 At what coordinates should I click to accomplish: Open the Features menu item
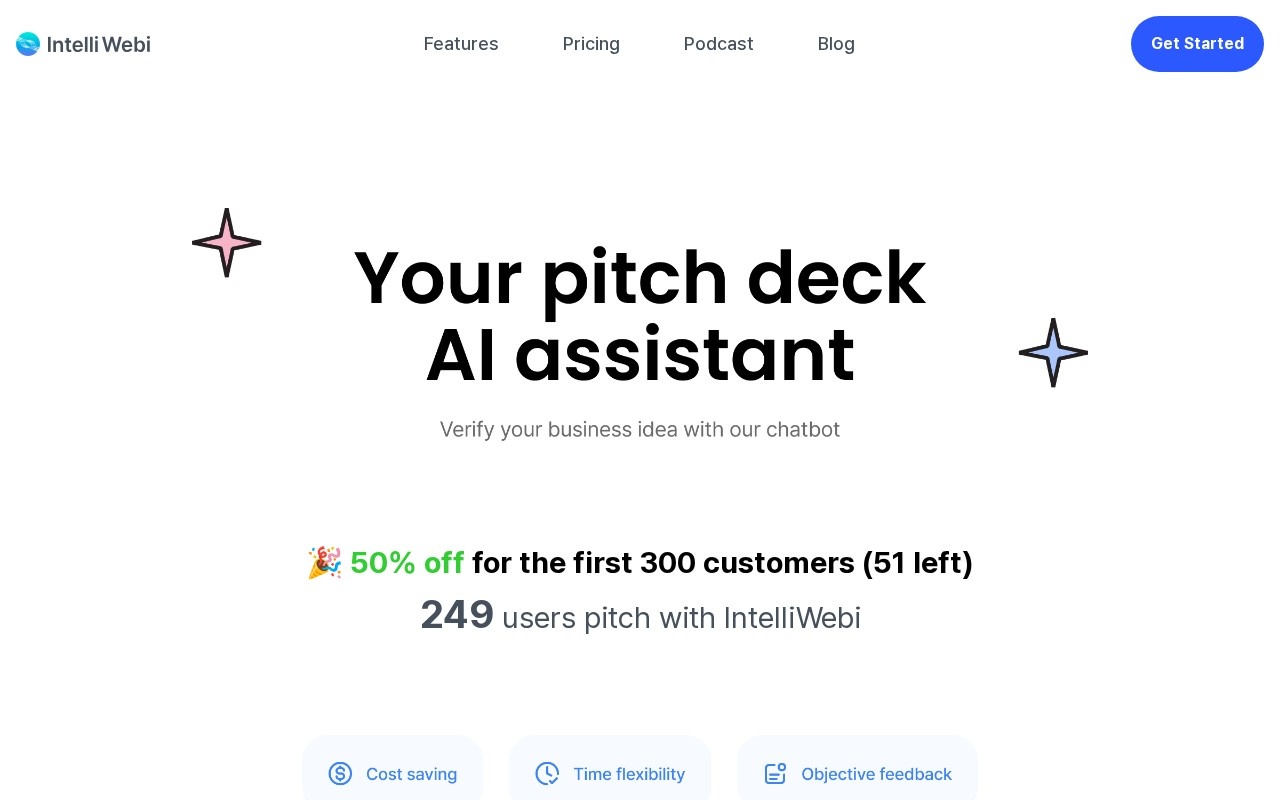coord(461,44)
